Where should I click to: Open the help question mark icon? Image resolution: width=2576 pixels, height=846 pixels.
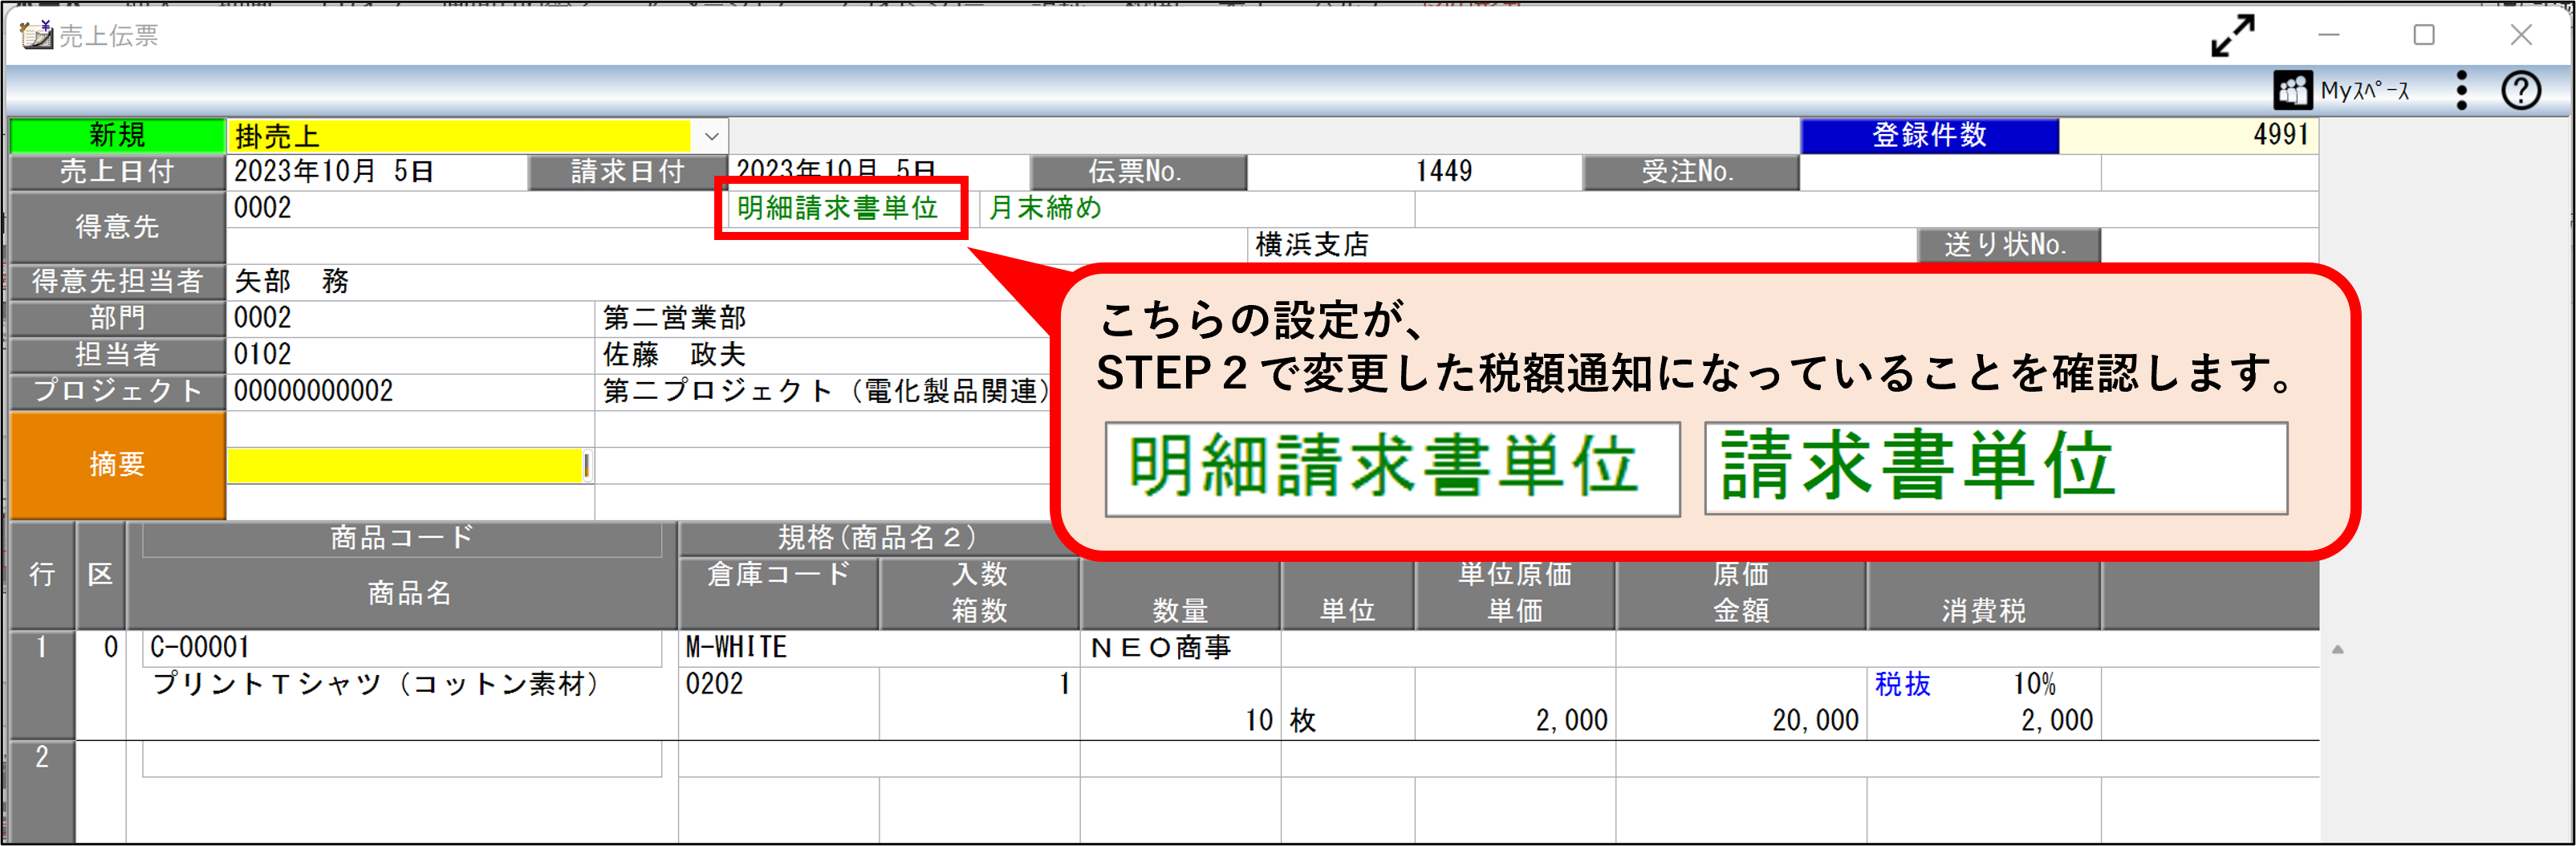pos(2521,91)
